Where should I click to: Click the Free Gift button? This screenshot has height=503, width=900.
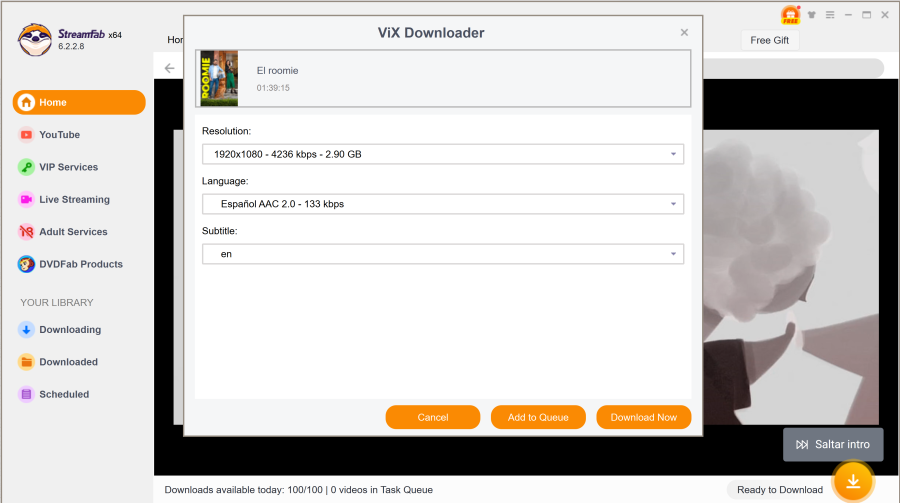pos(769,40)
